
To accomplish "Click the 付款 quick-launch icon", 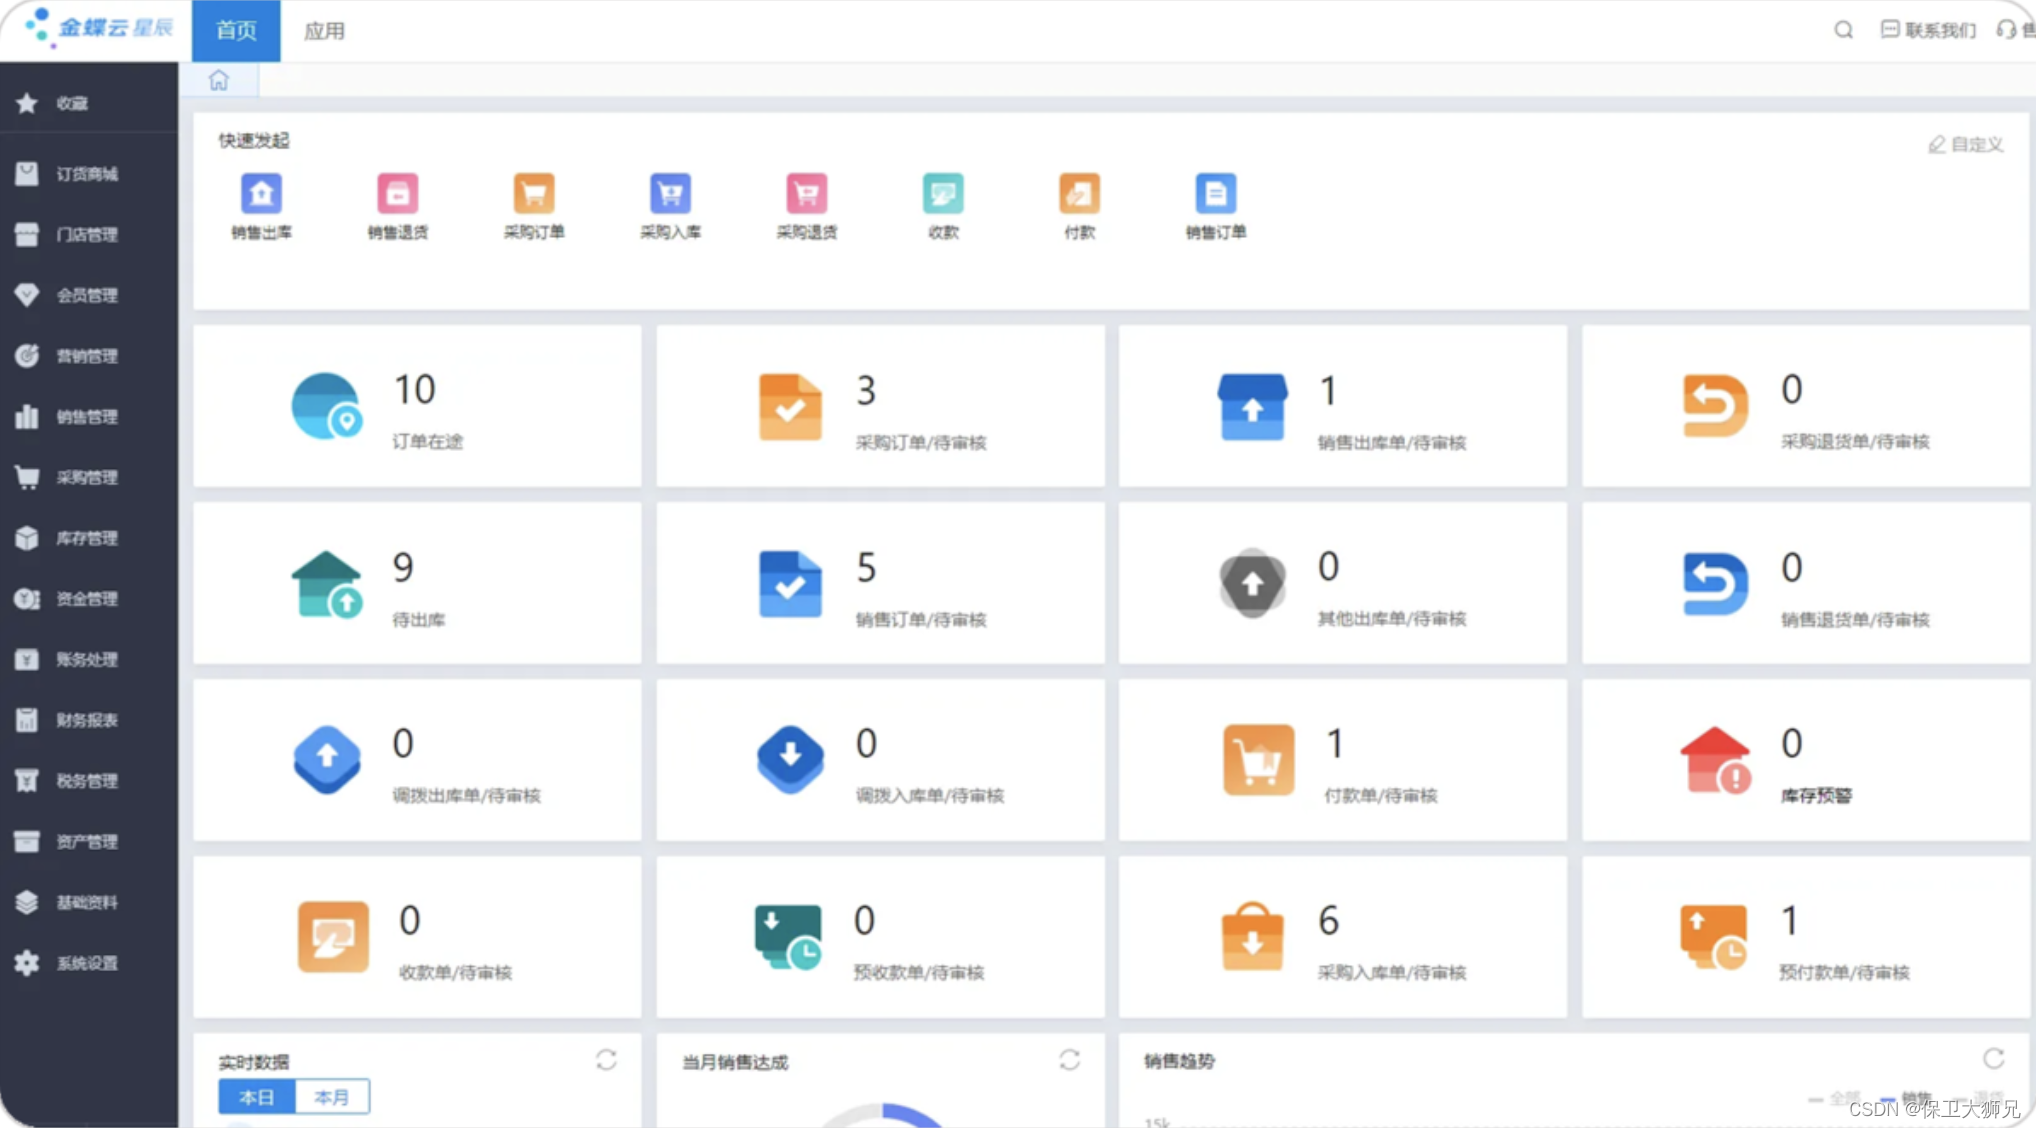I will tap(1079, 194).
